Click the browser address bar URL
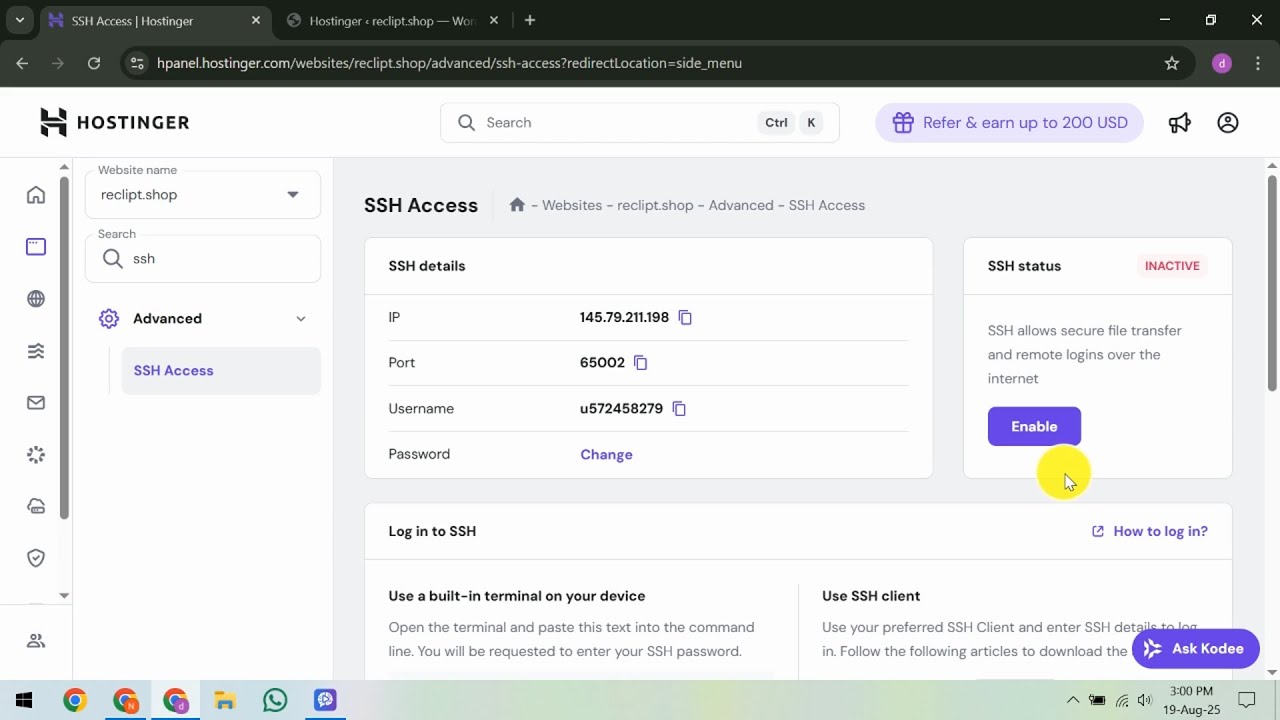The image size is (1280, 720). [449, 63]
